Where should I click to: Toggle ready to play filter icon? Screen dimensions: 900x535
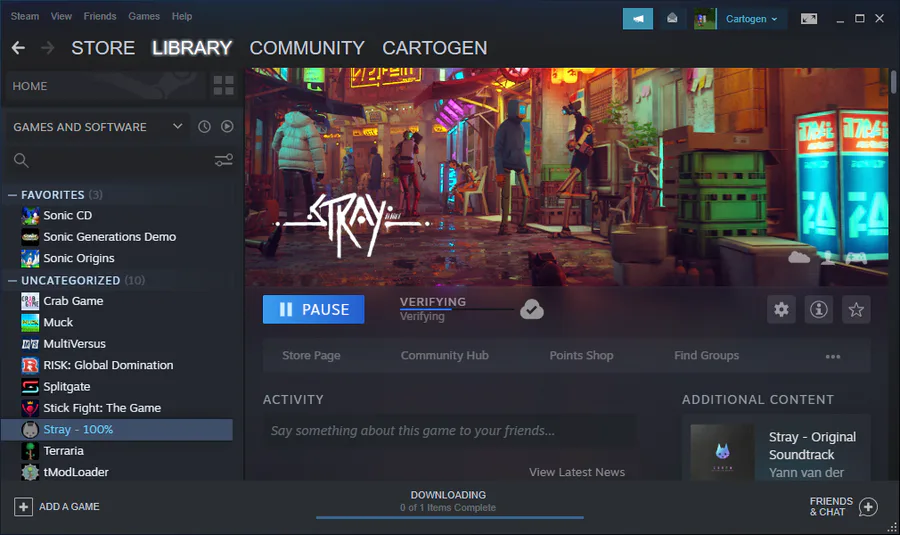coord(227,126)
